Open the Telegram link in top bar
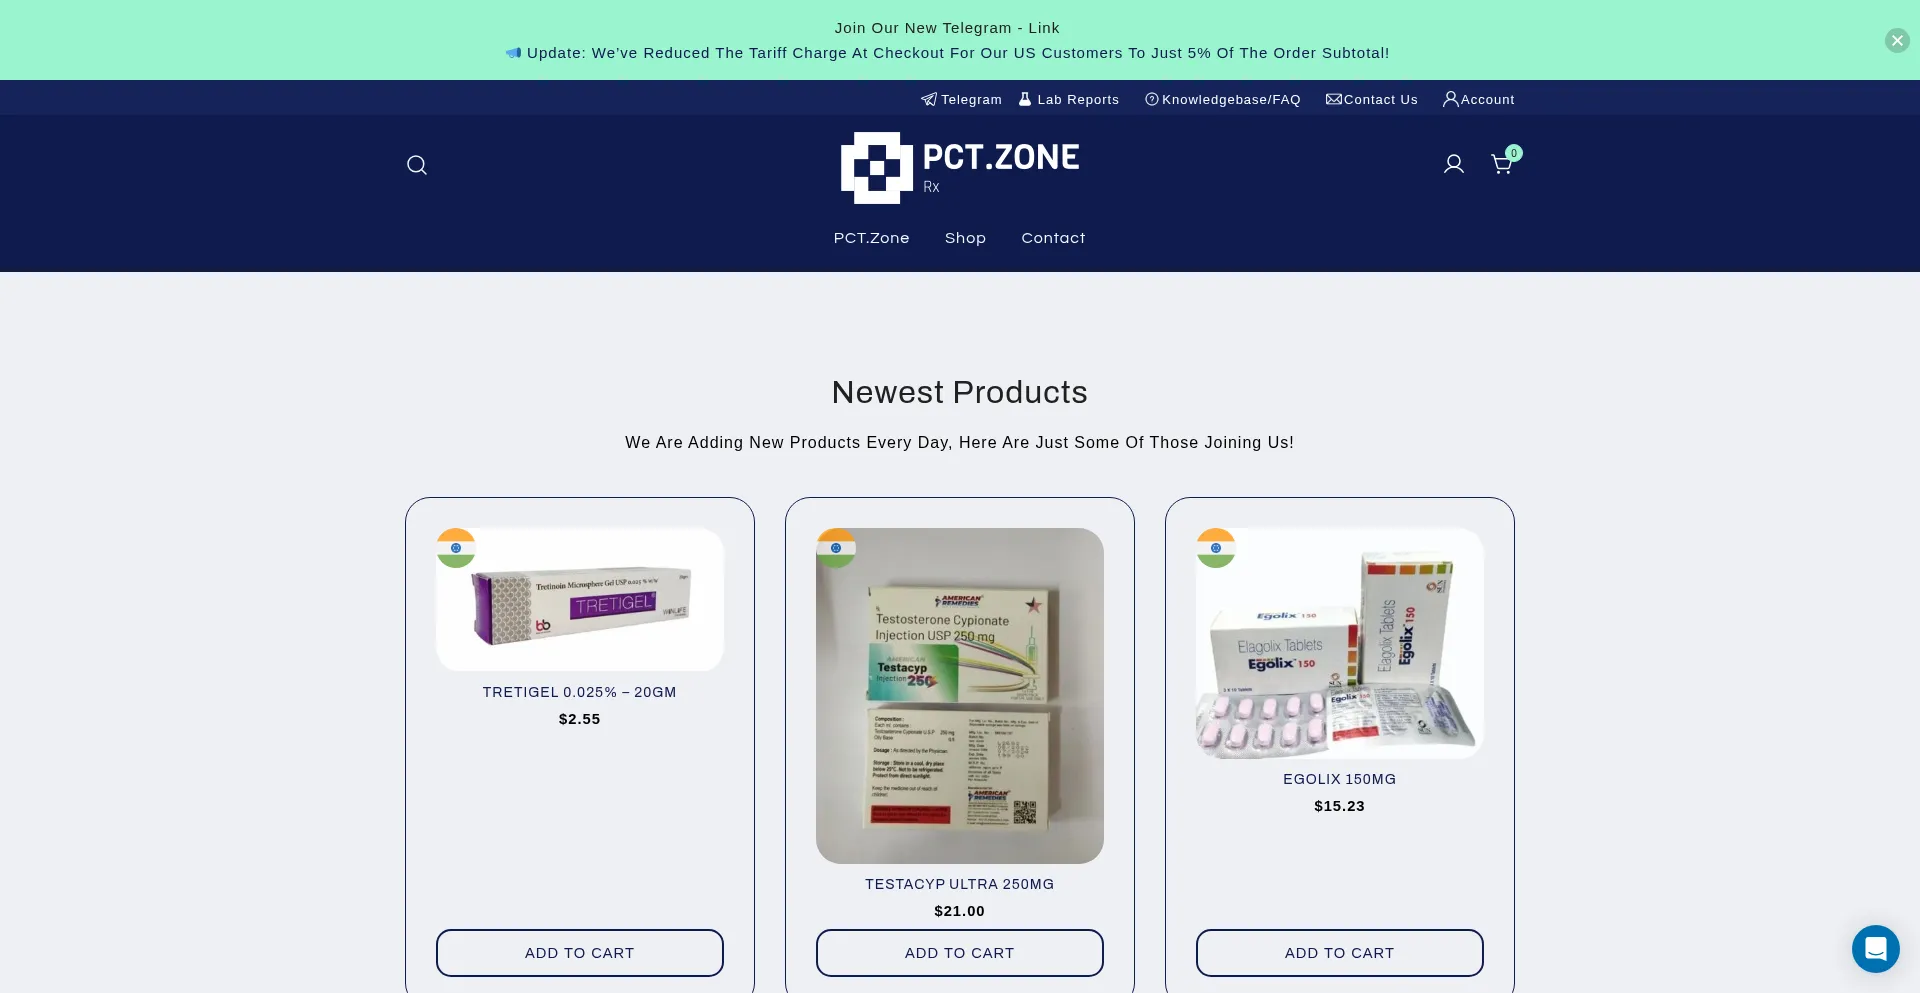This screenshot has width=1920, height=993. pyautogui.click(x=961, y=99)
